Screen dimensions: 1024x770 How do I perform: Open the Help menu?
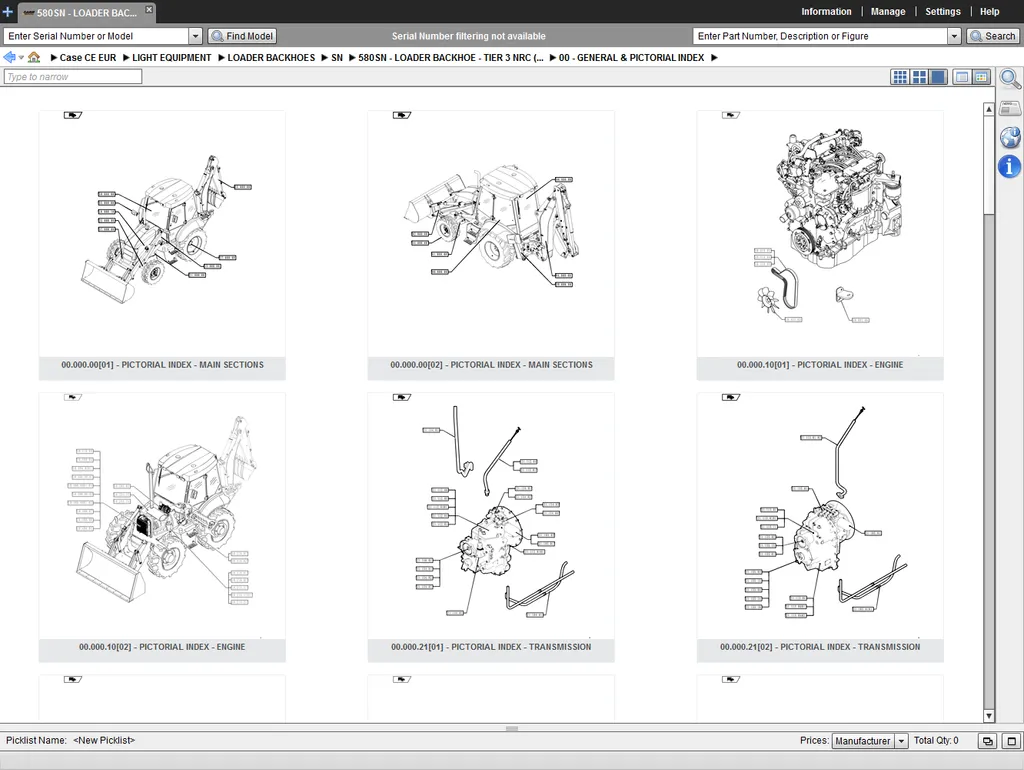pyautogui.click(x=989, y=12)
